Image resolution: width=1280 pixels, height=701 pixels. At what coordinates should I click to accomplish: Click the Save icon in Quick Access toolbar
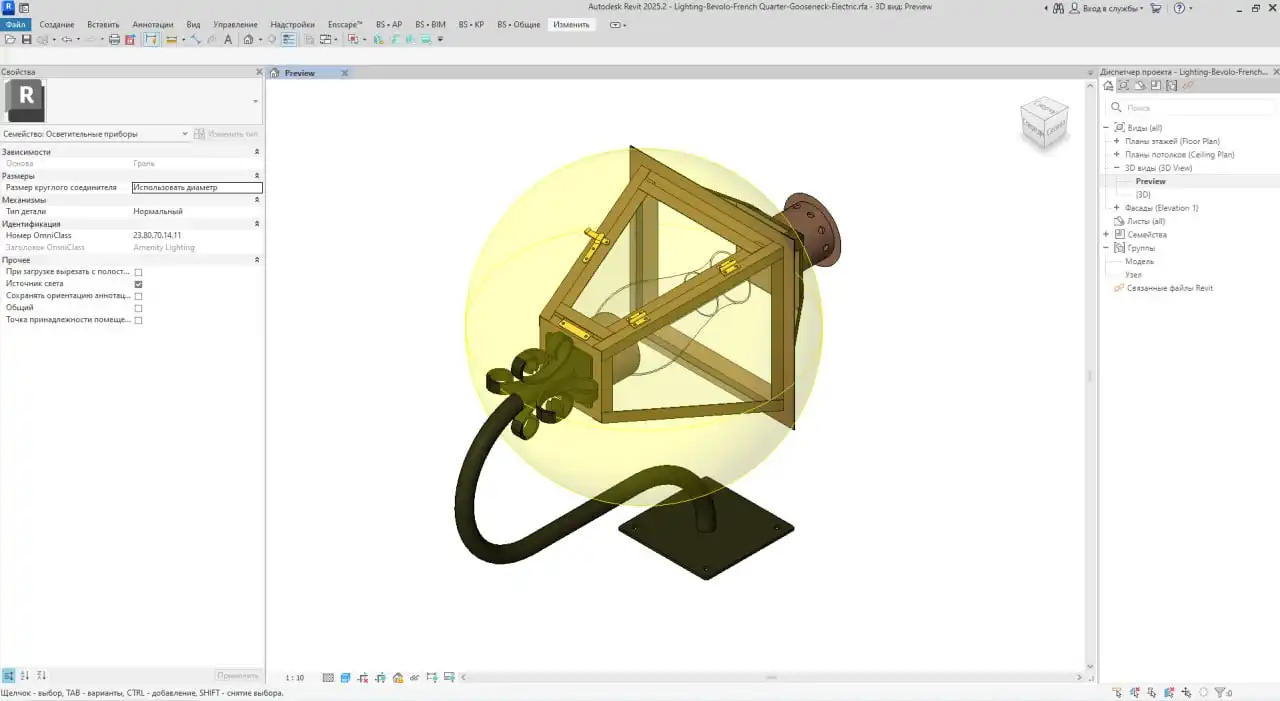[x=26, y=39]
